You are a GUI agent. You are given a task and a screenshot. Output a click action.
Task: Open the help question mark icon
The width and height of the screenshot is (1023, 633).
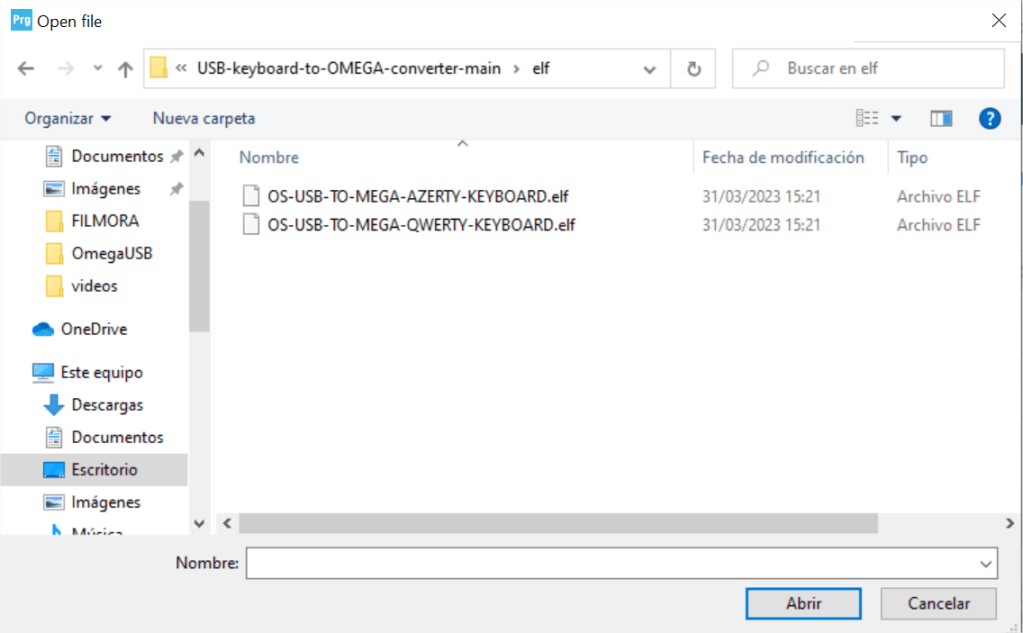click(990, 118)
